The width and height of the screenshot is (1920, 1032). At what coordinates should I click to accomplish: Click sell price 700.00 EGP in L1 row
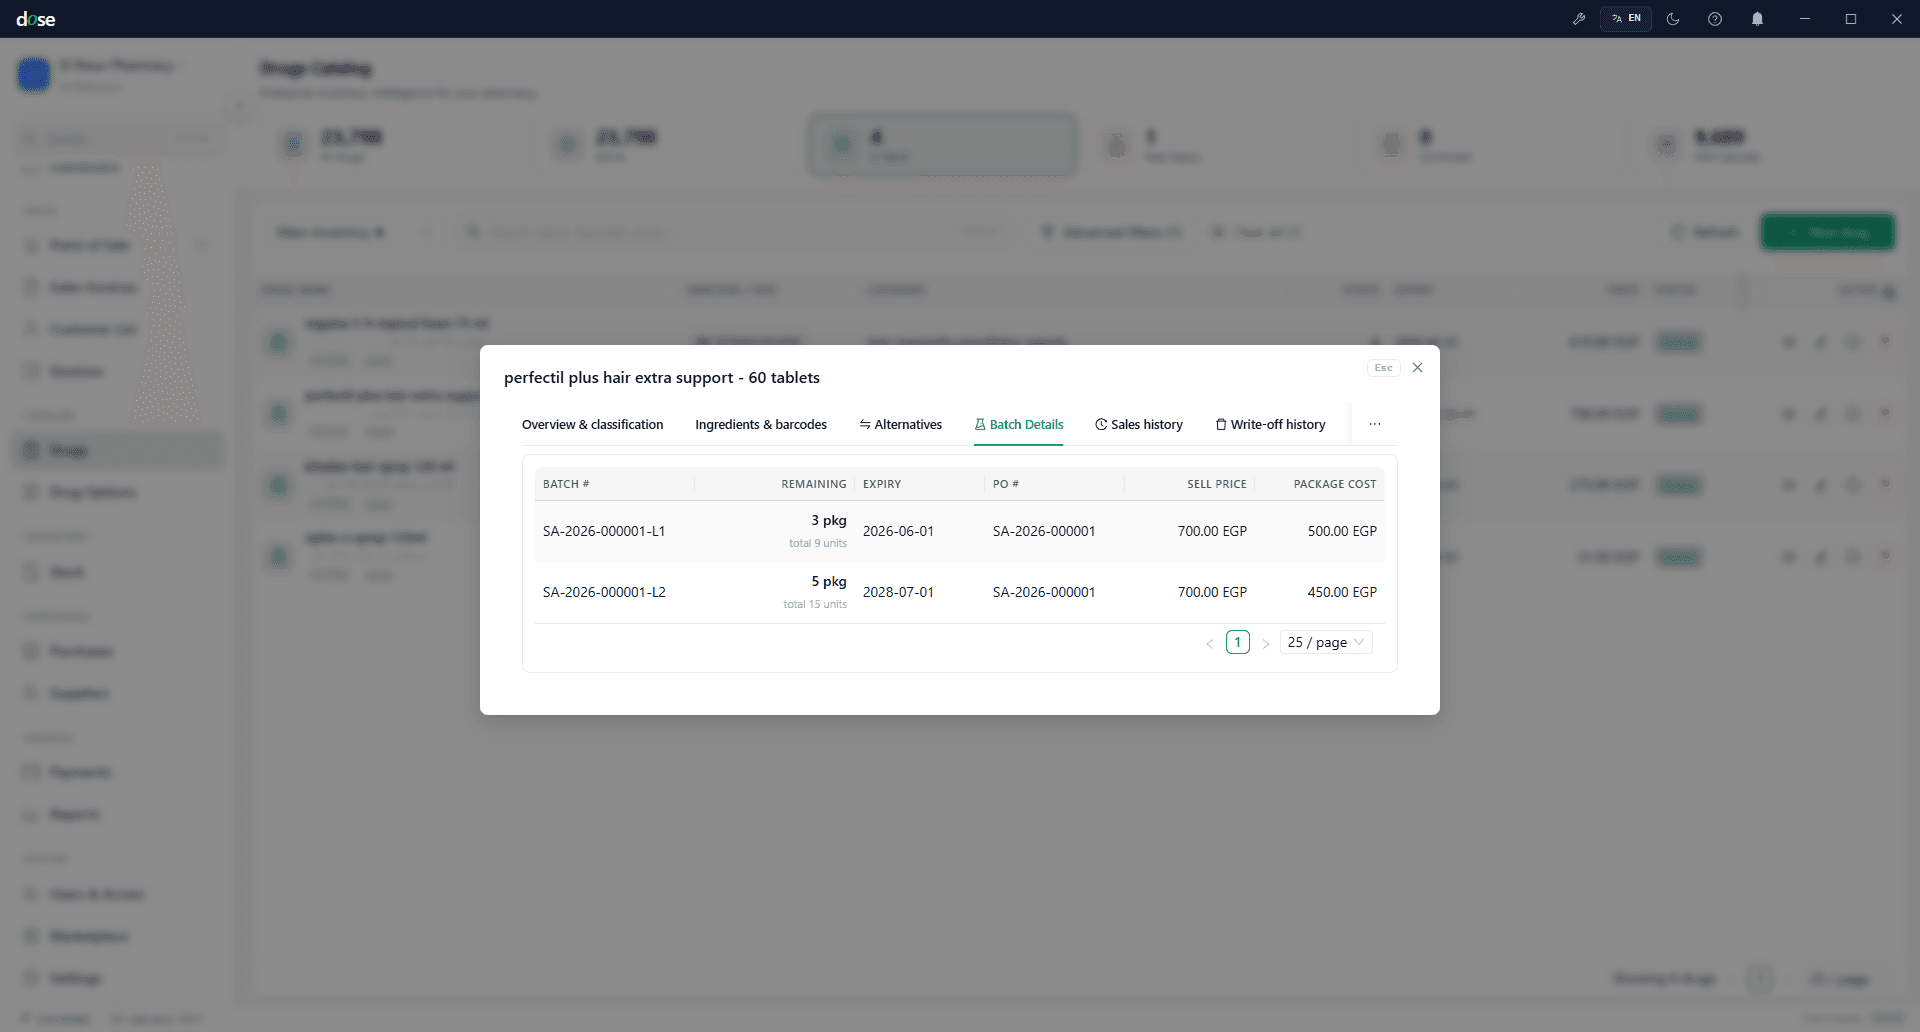click(1212, 532)
